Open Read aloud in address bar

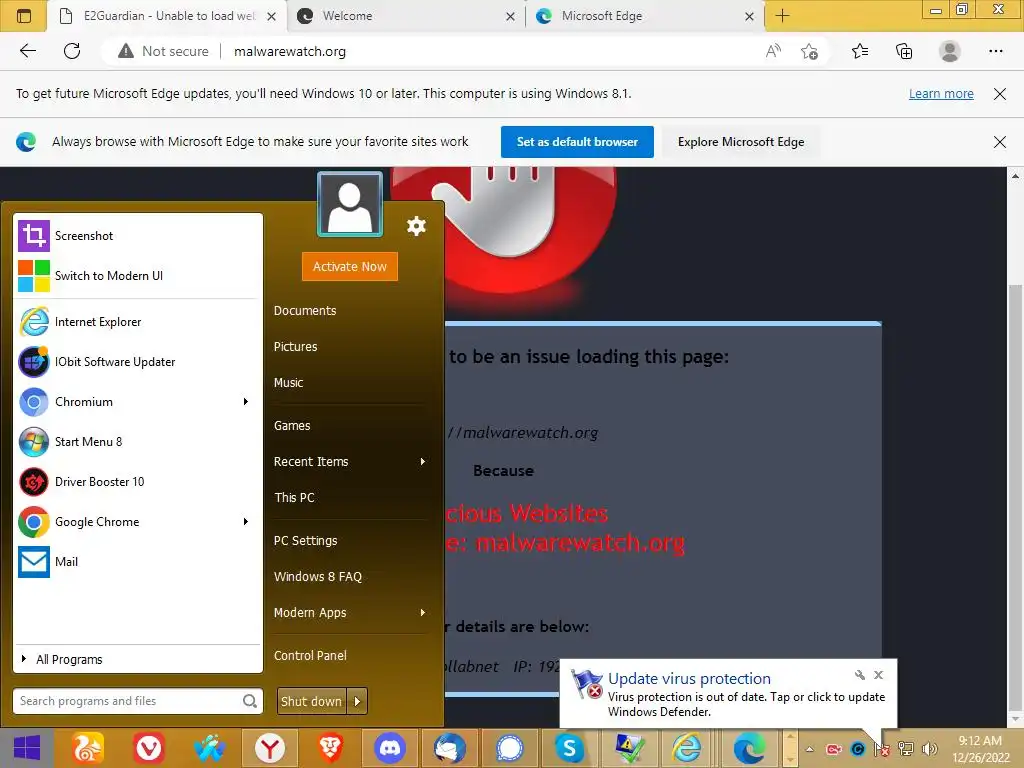coord(773,51)
